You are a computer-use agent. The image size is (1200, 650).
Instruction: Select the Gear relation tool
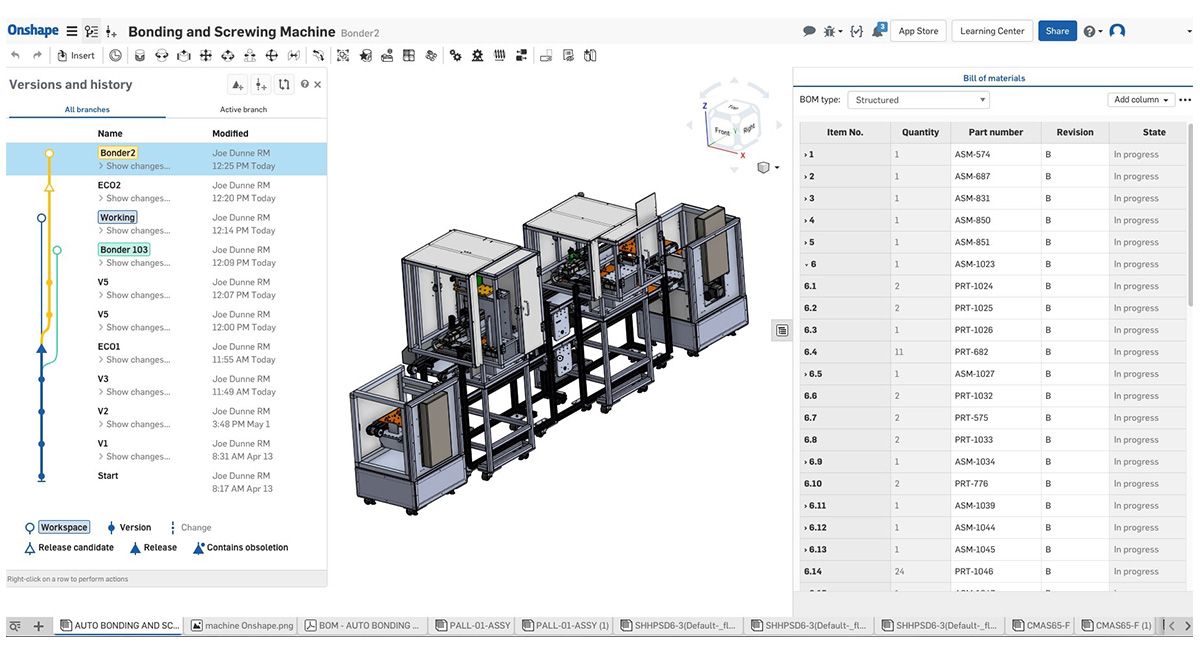[x=455, y=56]
